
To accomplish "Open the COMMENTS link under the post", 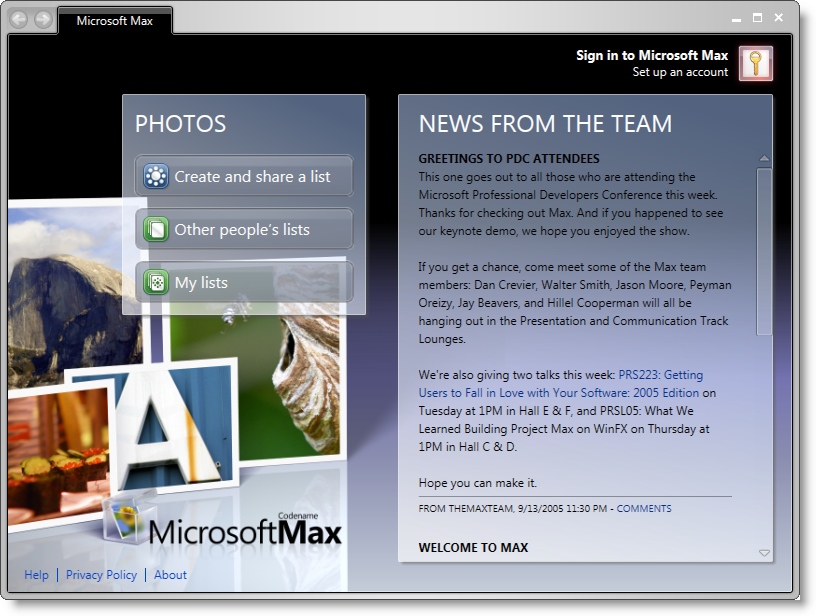I will pyautogui.click(x=644, y=509).
